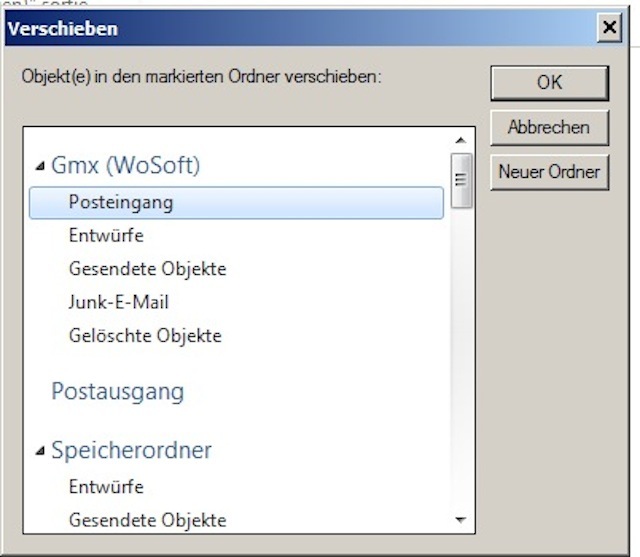Collapse the Speicherordner tree node
Image resolution: width=640 pixels, height=557 pixels.
(40, 450)
